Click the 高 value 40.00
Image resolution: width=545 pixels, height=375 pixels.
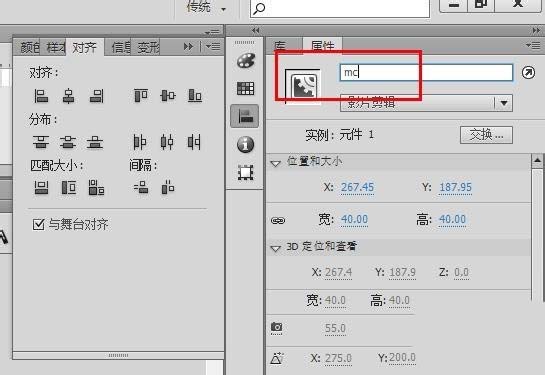tap(452, 220)
